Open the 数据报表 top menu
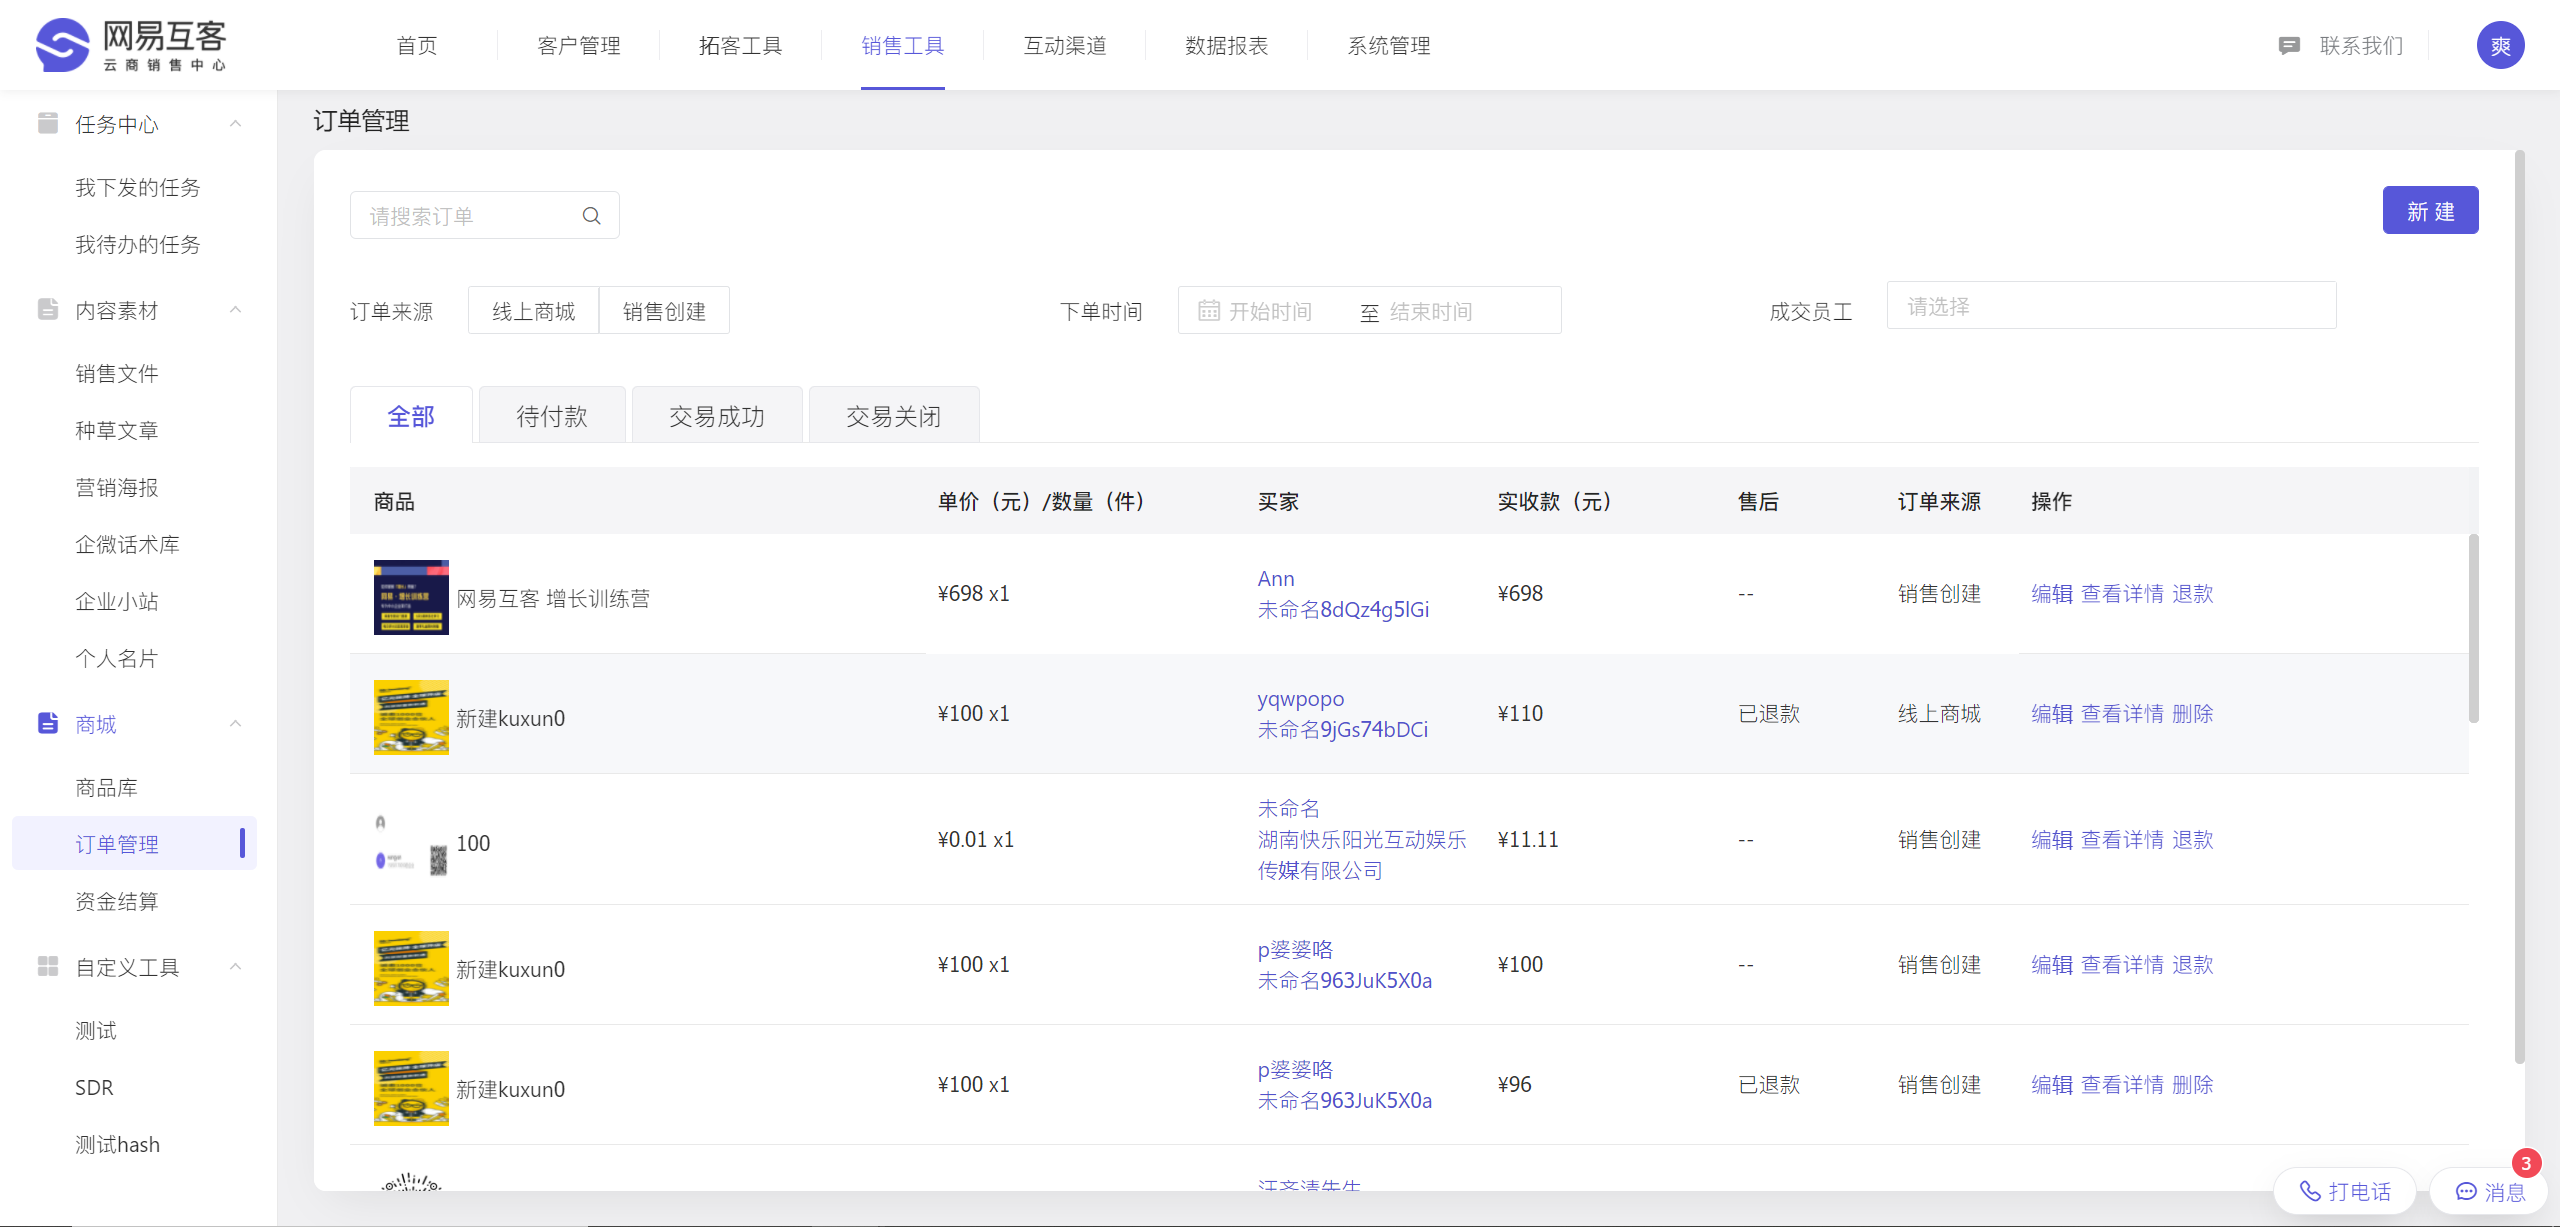 click(x=1227, y=46)
